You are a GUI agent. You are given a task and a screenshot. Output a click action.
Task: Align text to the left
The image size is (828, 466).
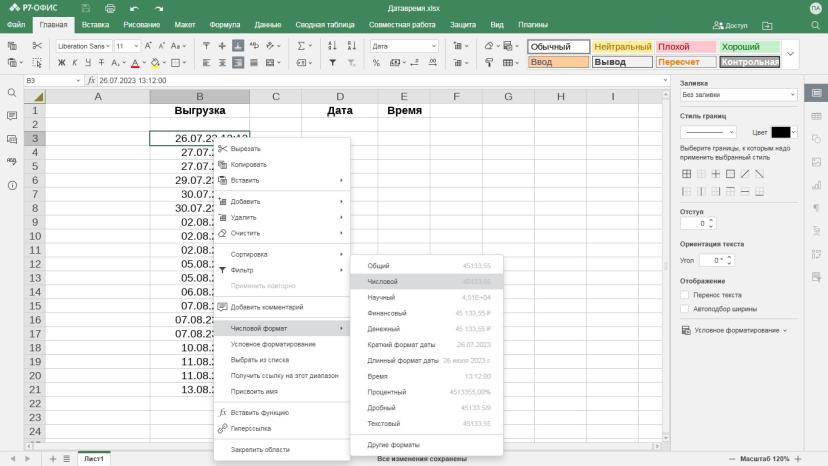click(x=206, y=62)
